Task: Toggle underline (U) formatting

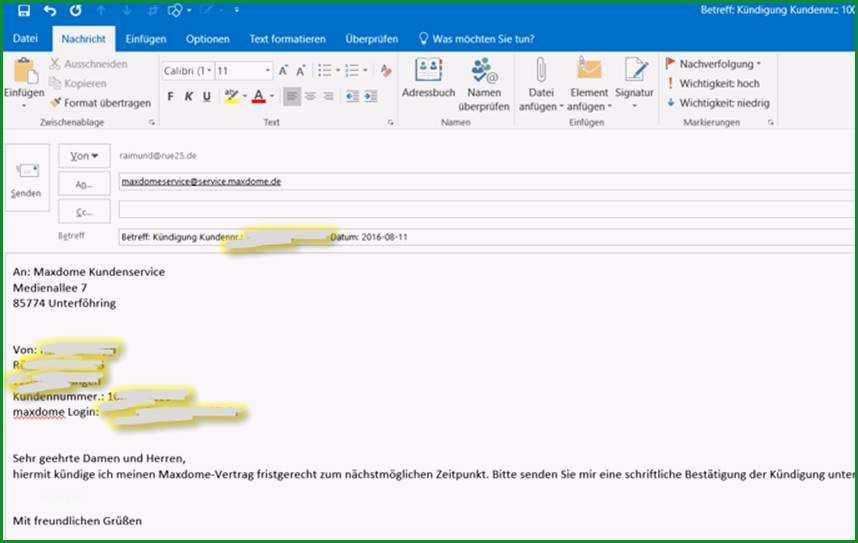Action: 206,96
